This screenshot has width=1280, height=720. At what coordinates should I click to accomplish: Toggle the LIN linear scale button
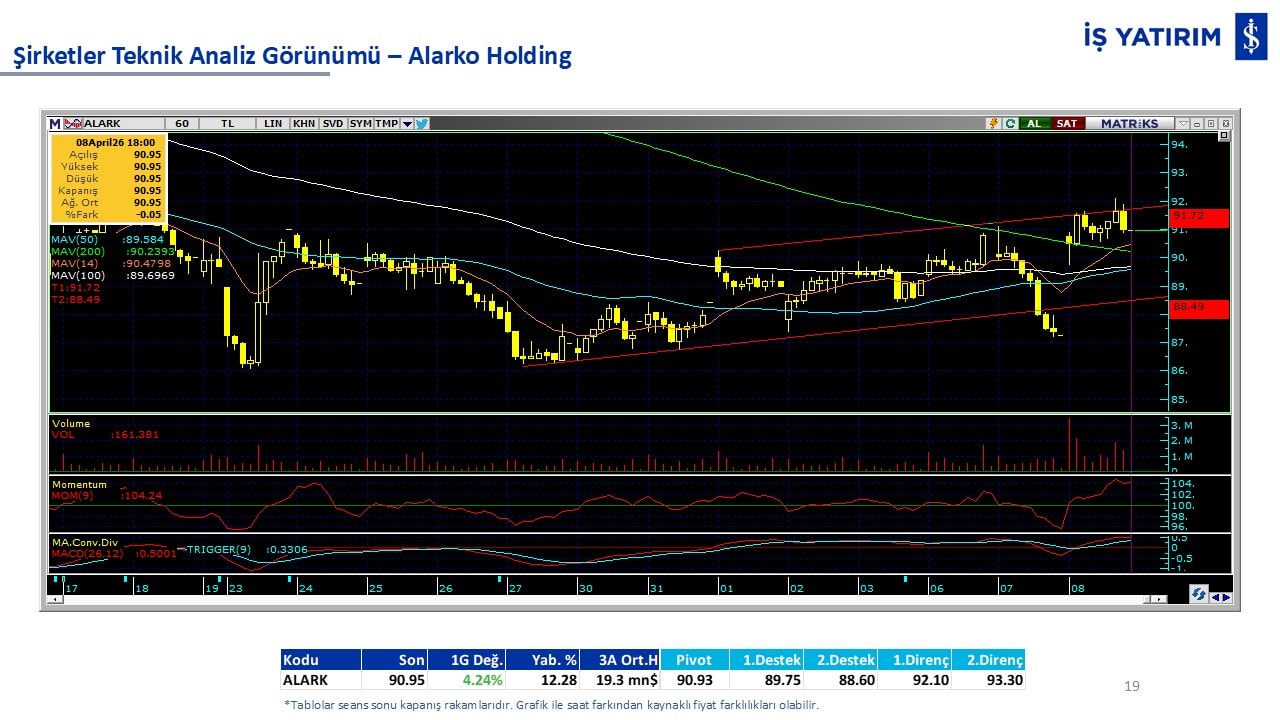tap(273, 124)
